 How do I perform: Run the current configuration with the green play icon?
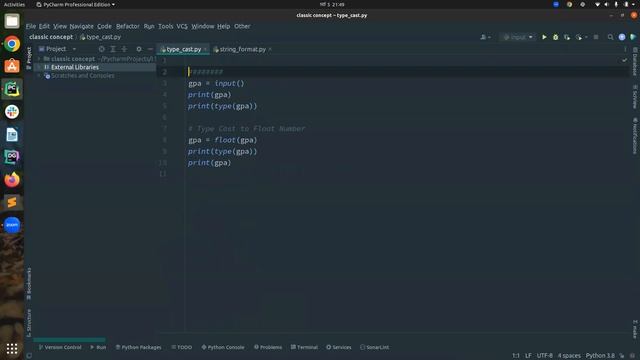[544, 37]
